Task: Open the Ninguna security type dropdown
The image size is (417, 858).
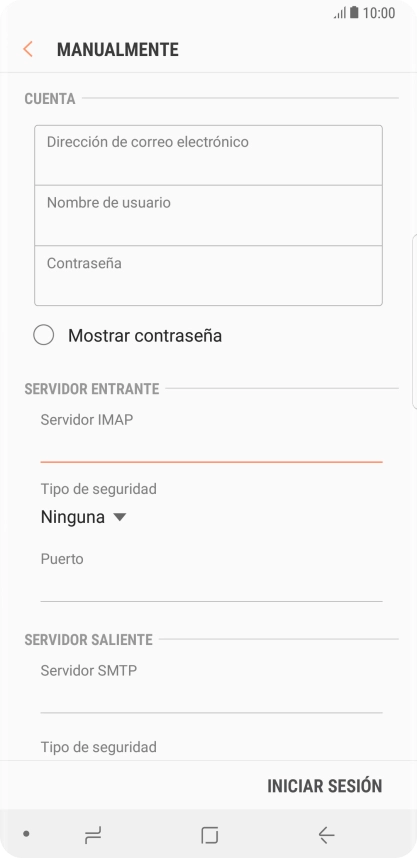Action: [83, 517]
